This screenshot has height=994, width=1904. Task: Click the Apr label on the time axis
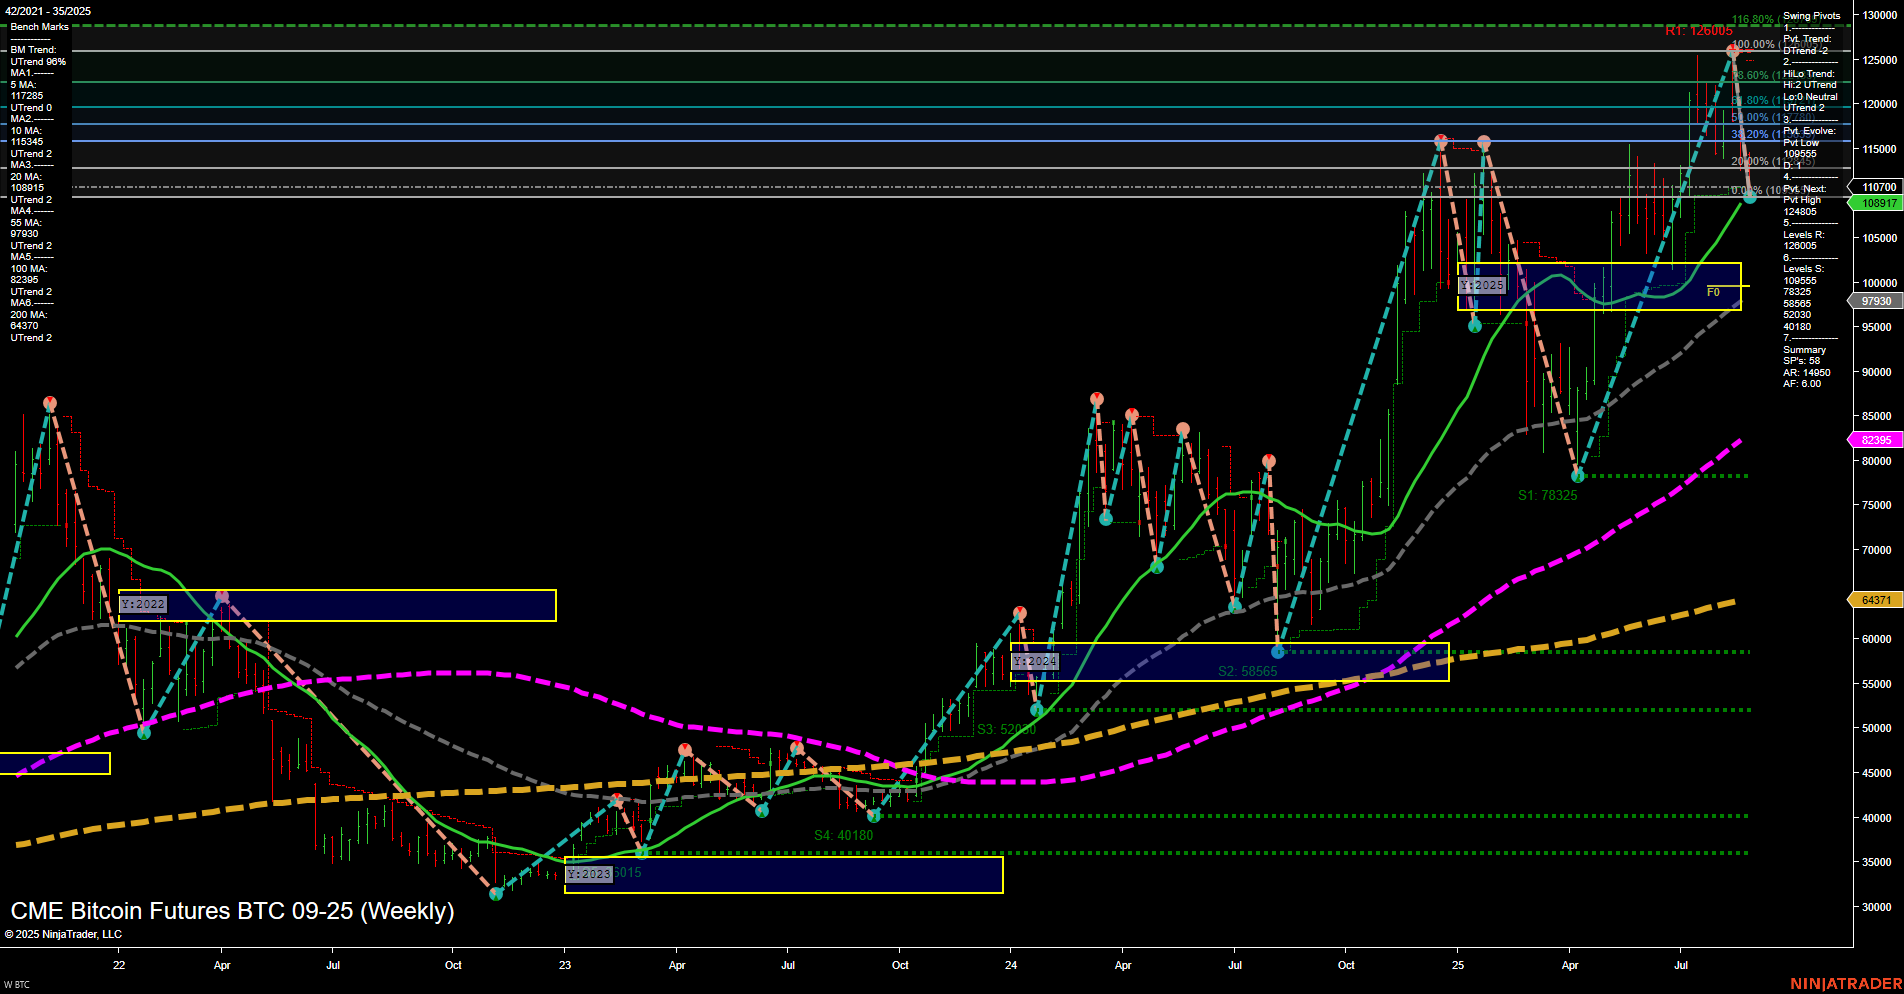point(222,965)
